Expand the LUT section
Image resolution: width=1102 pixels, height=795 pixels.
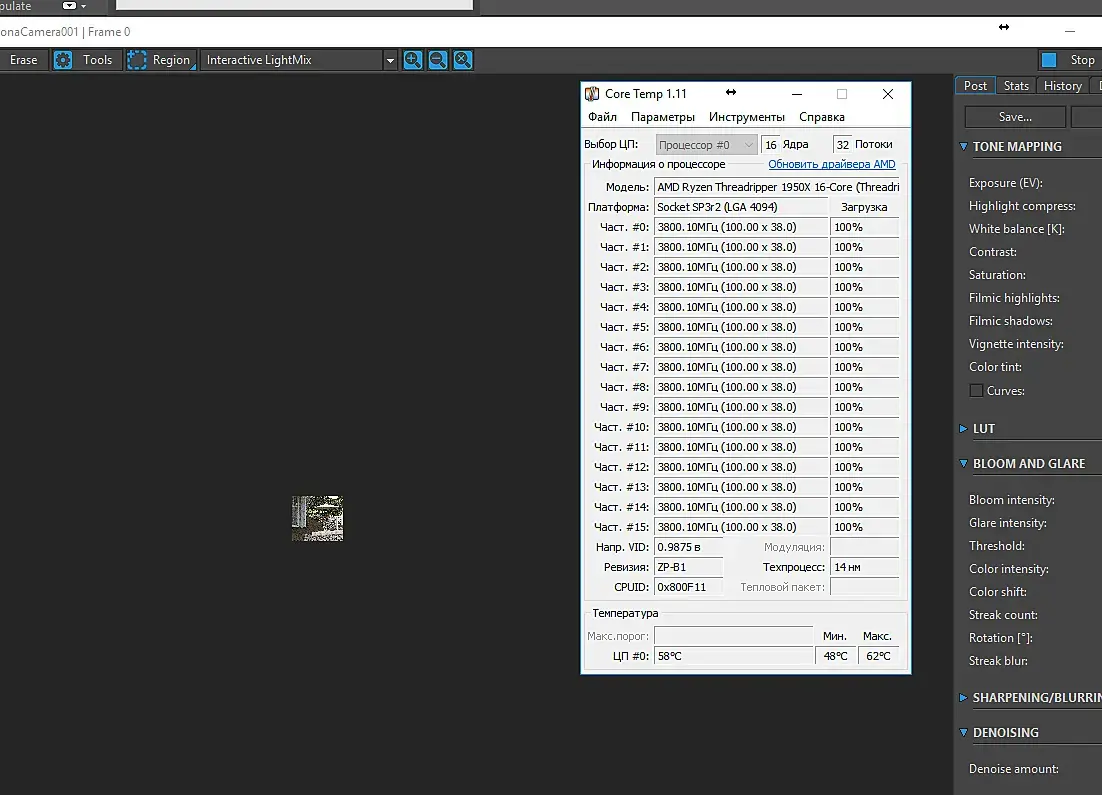coord(964,428)
